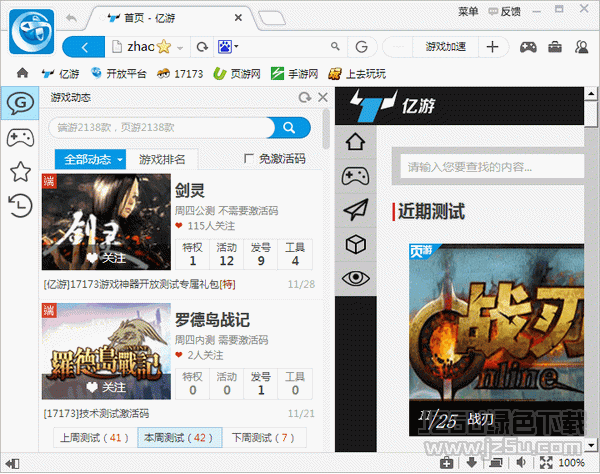
Task: Click the undo arrow beside the tab
Action: coord(71,18)
